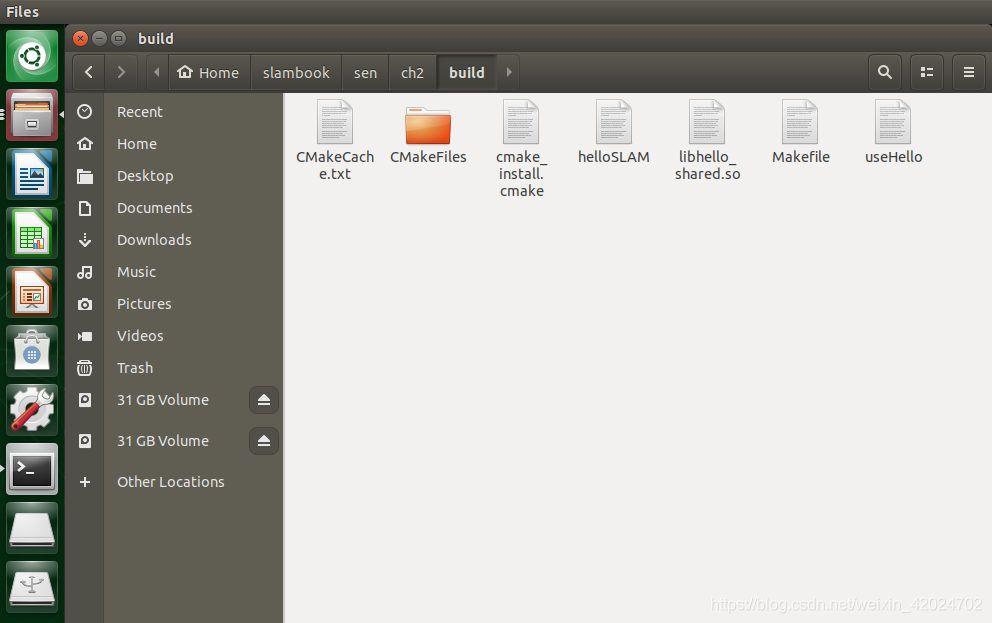Viewport: 992px width, 623px height.
Task: Eject the first 31 GB Volume
Action: [264, 400]
